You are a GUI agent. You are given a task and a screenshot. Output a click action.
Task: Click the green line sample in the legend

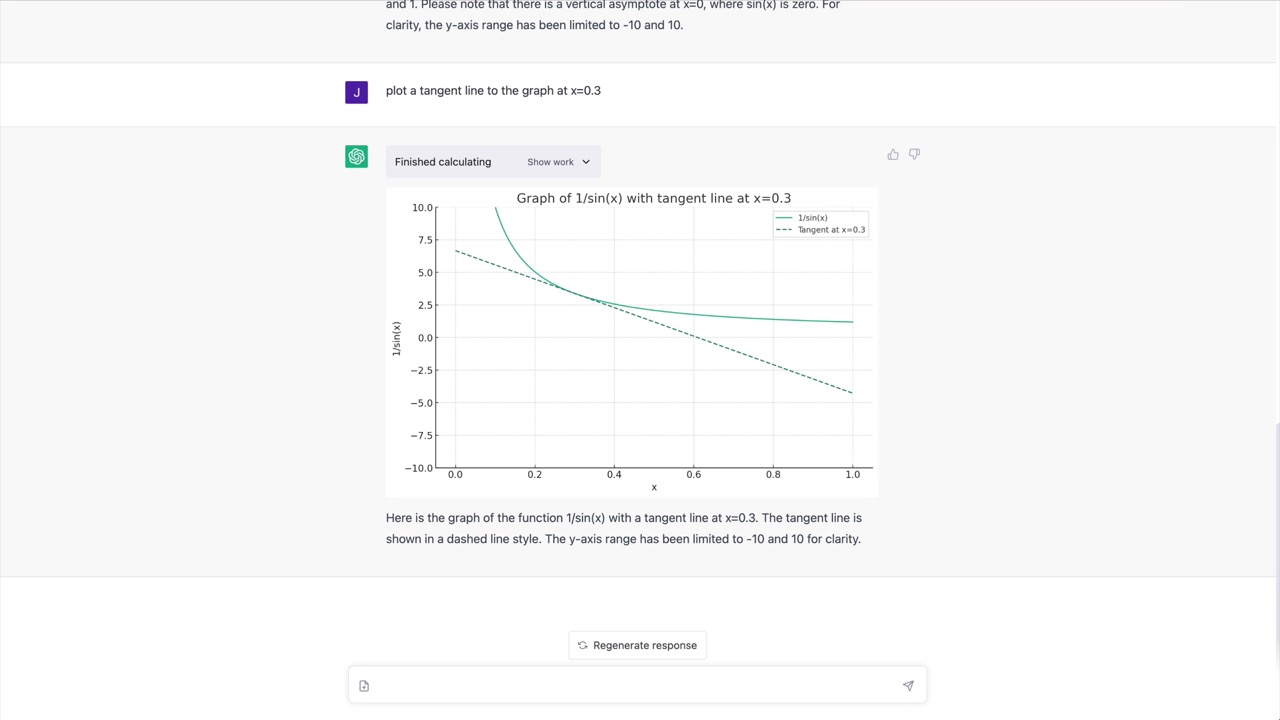[x=784, y=217]
